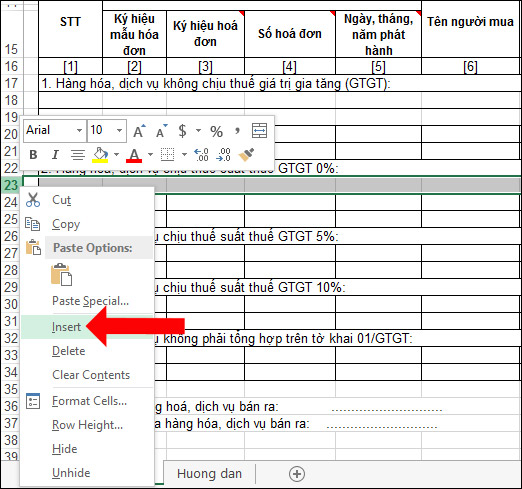Select row header 23
Screen dimensions: 522x489
click(11, 185)
